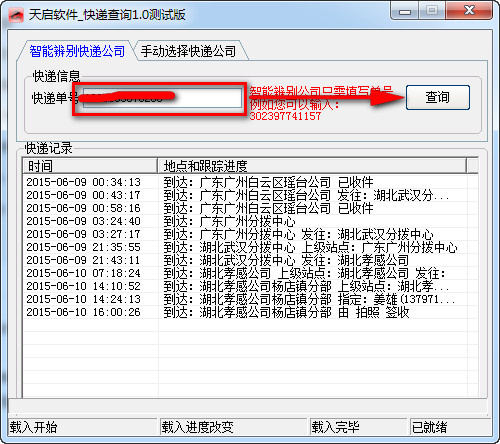The width and height of the screenshot is (500, 444).
Task: Select the 2015-06-10 07:18:24 湖北孝感公司 row
Action: [x=250, y=273]
